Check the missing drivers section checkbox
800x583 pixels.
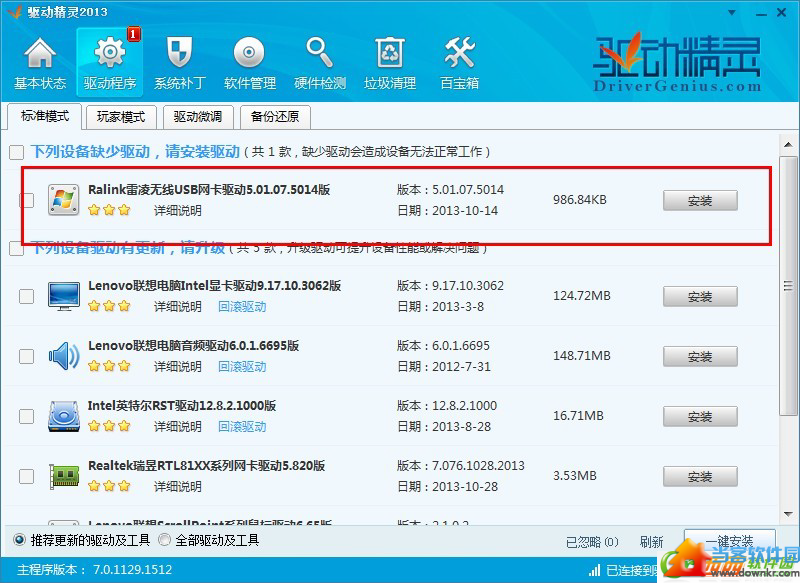[x=16, y=152]
